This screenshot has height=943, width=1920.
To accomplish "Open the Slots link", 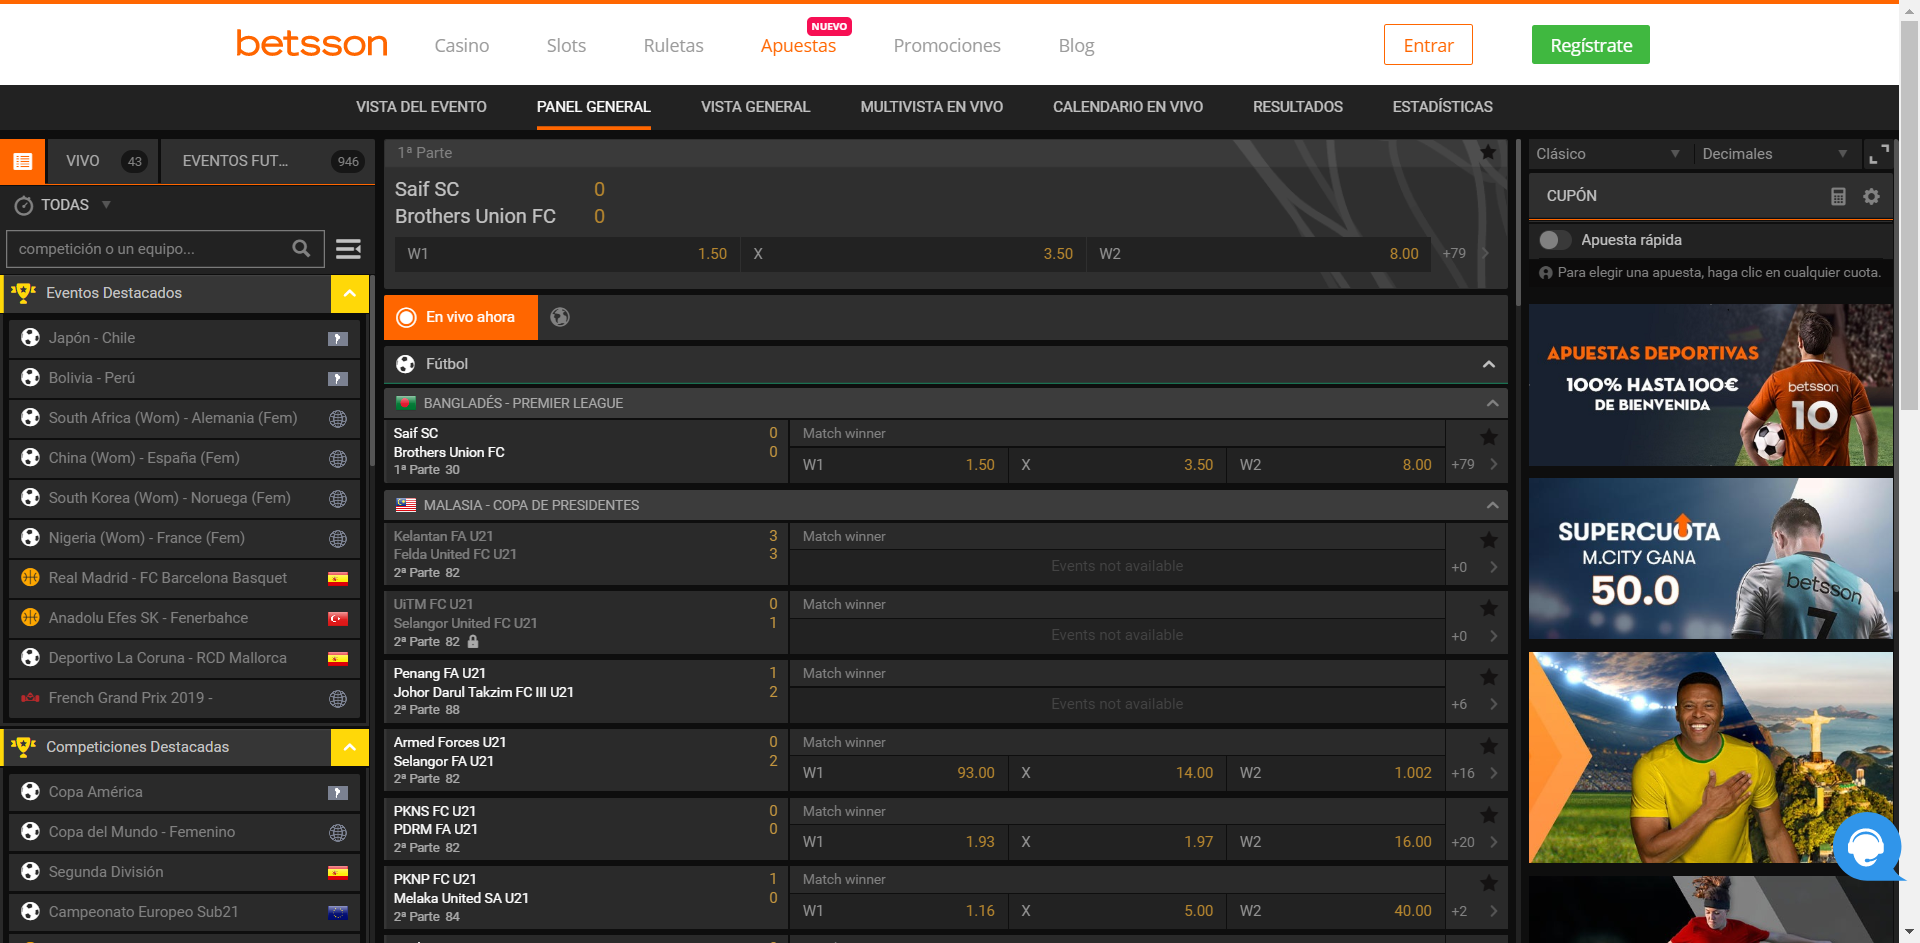I will pos(566,46).
